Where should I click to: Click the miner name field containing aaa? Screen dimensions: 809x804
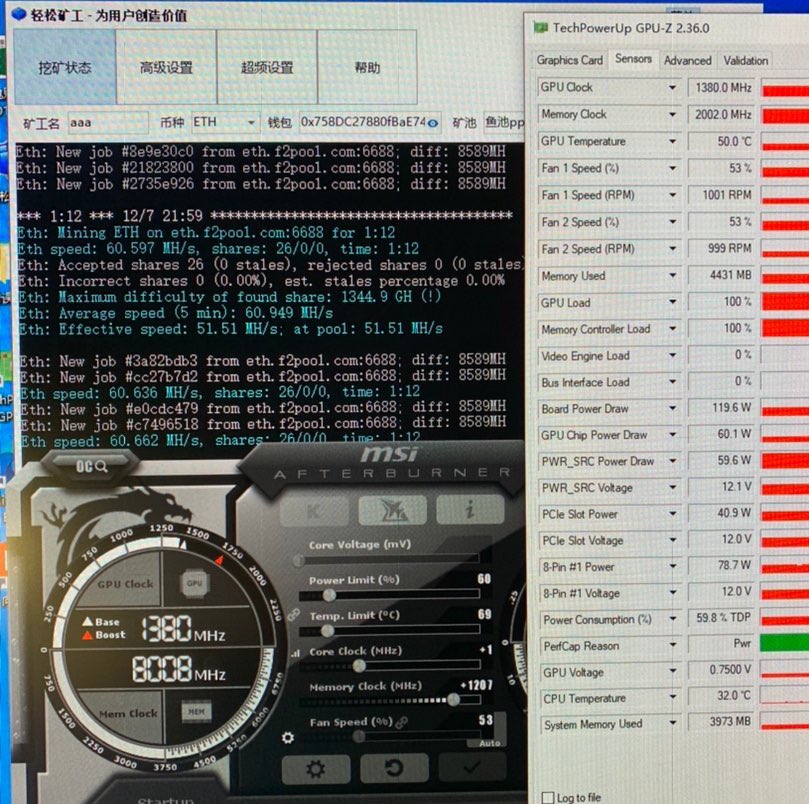[x=108, y=123]
